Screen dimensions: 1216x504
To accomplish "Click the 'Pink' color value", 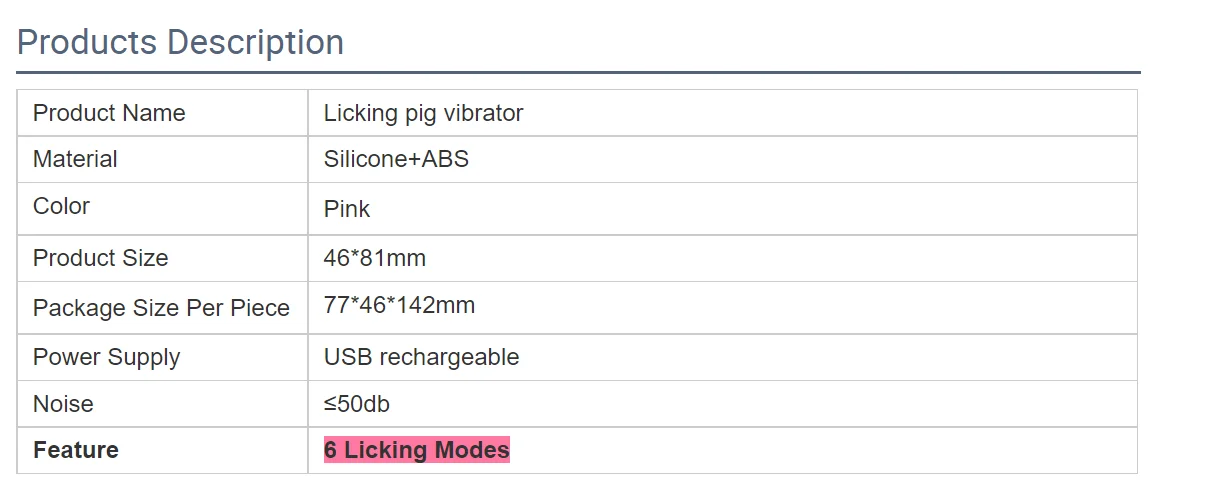I will point(347,209).
